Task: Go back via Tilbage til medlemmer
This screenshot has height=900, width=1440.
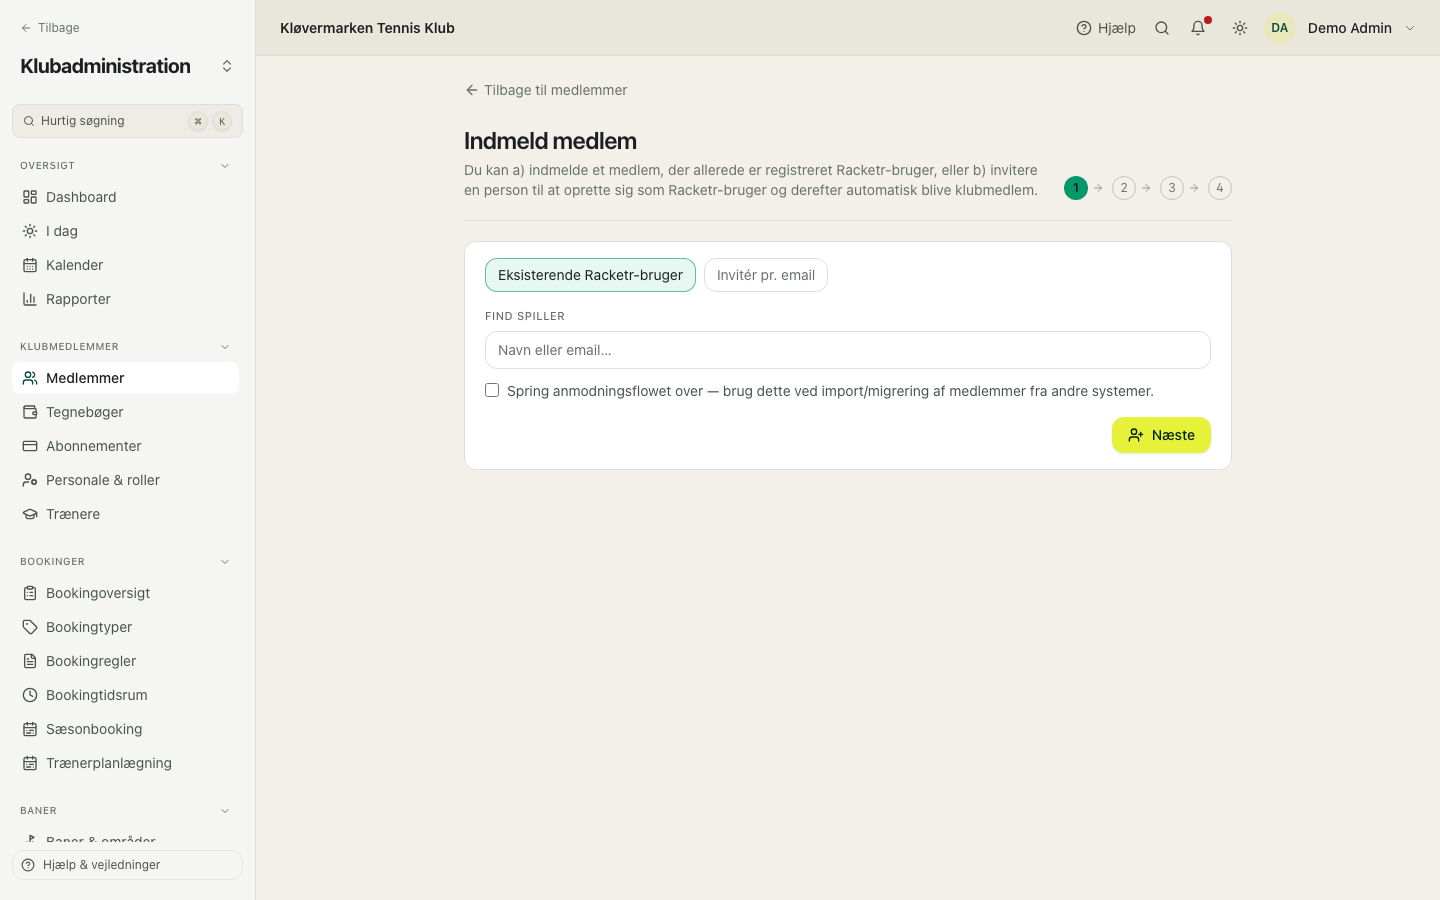Action: click(546, 90)
